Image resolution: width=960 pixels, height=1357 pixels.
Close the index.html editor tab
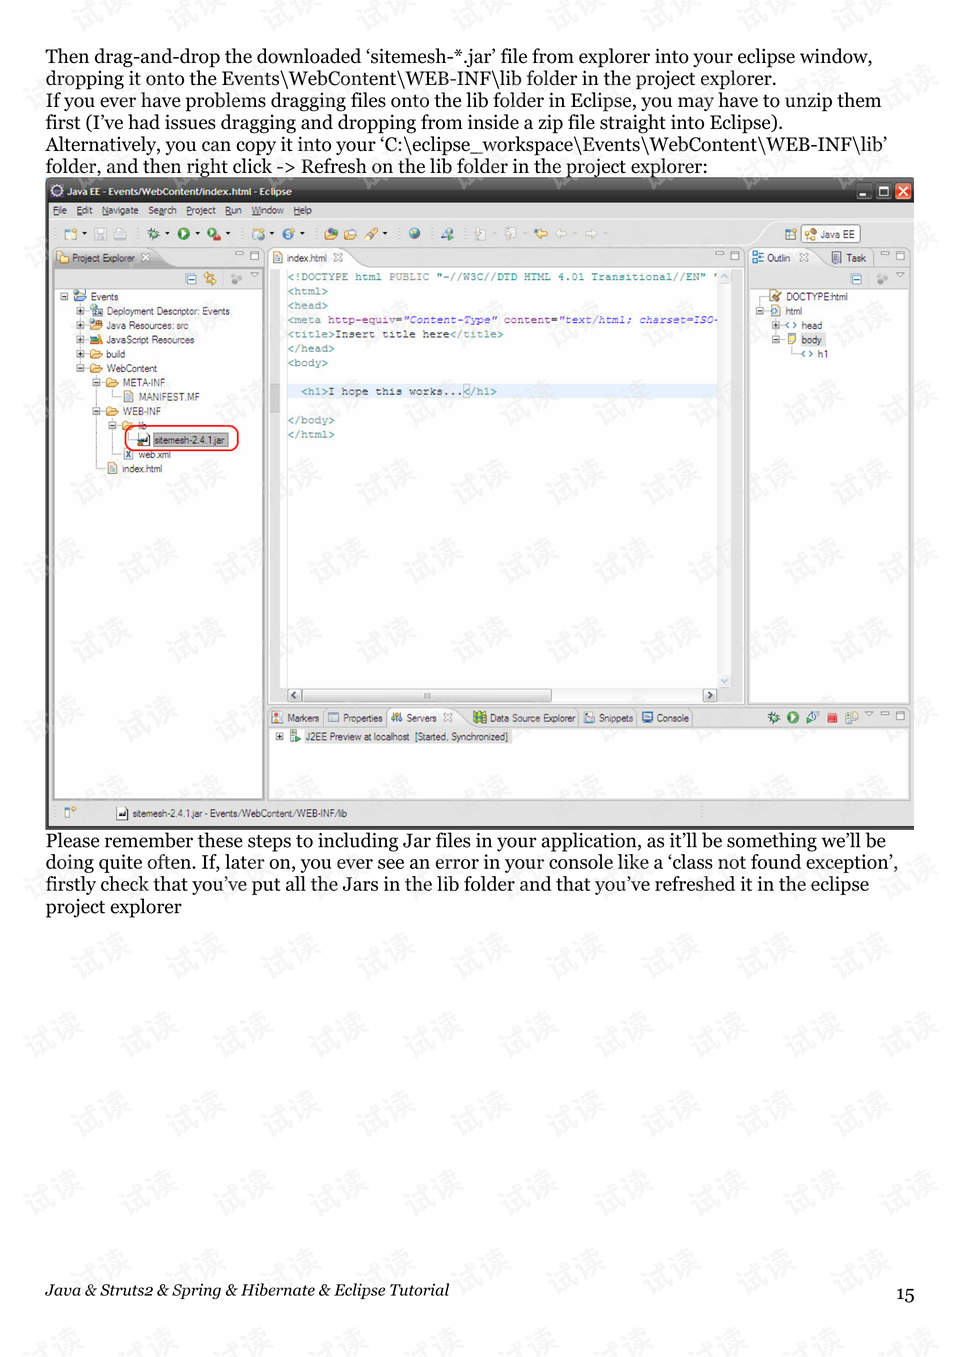pos(338,258)
